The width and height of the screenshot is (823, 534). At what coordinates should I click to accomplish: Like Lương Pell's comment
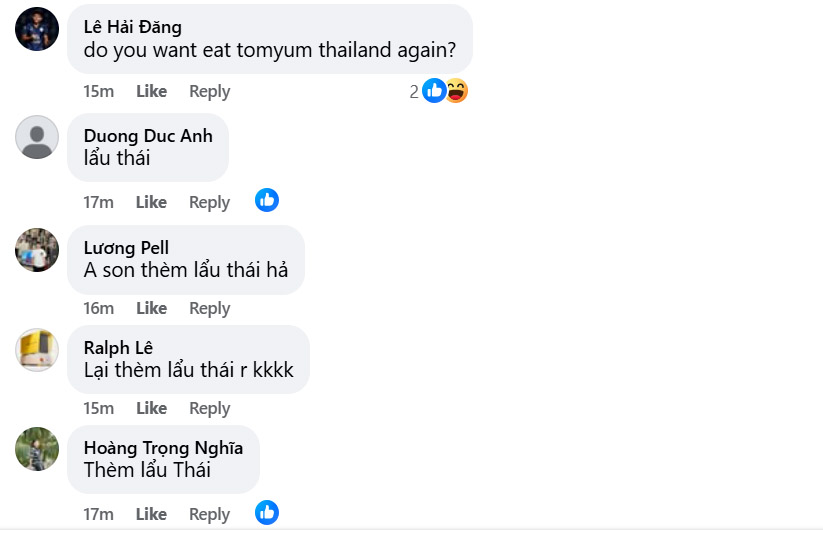click(151, 308)
